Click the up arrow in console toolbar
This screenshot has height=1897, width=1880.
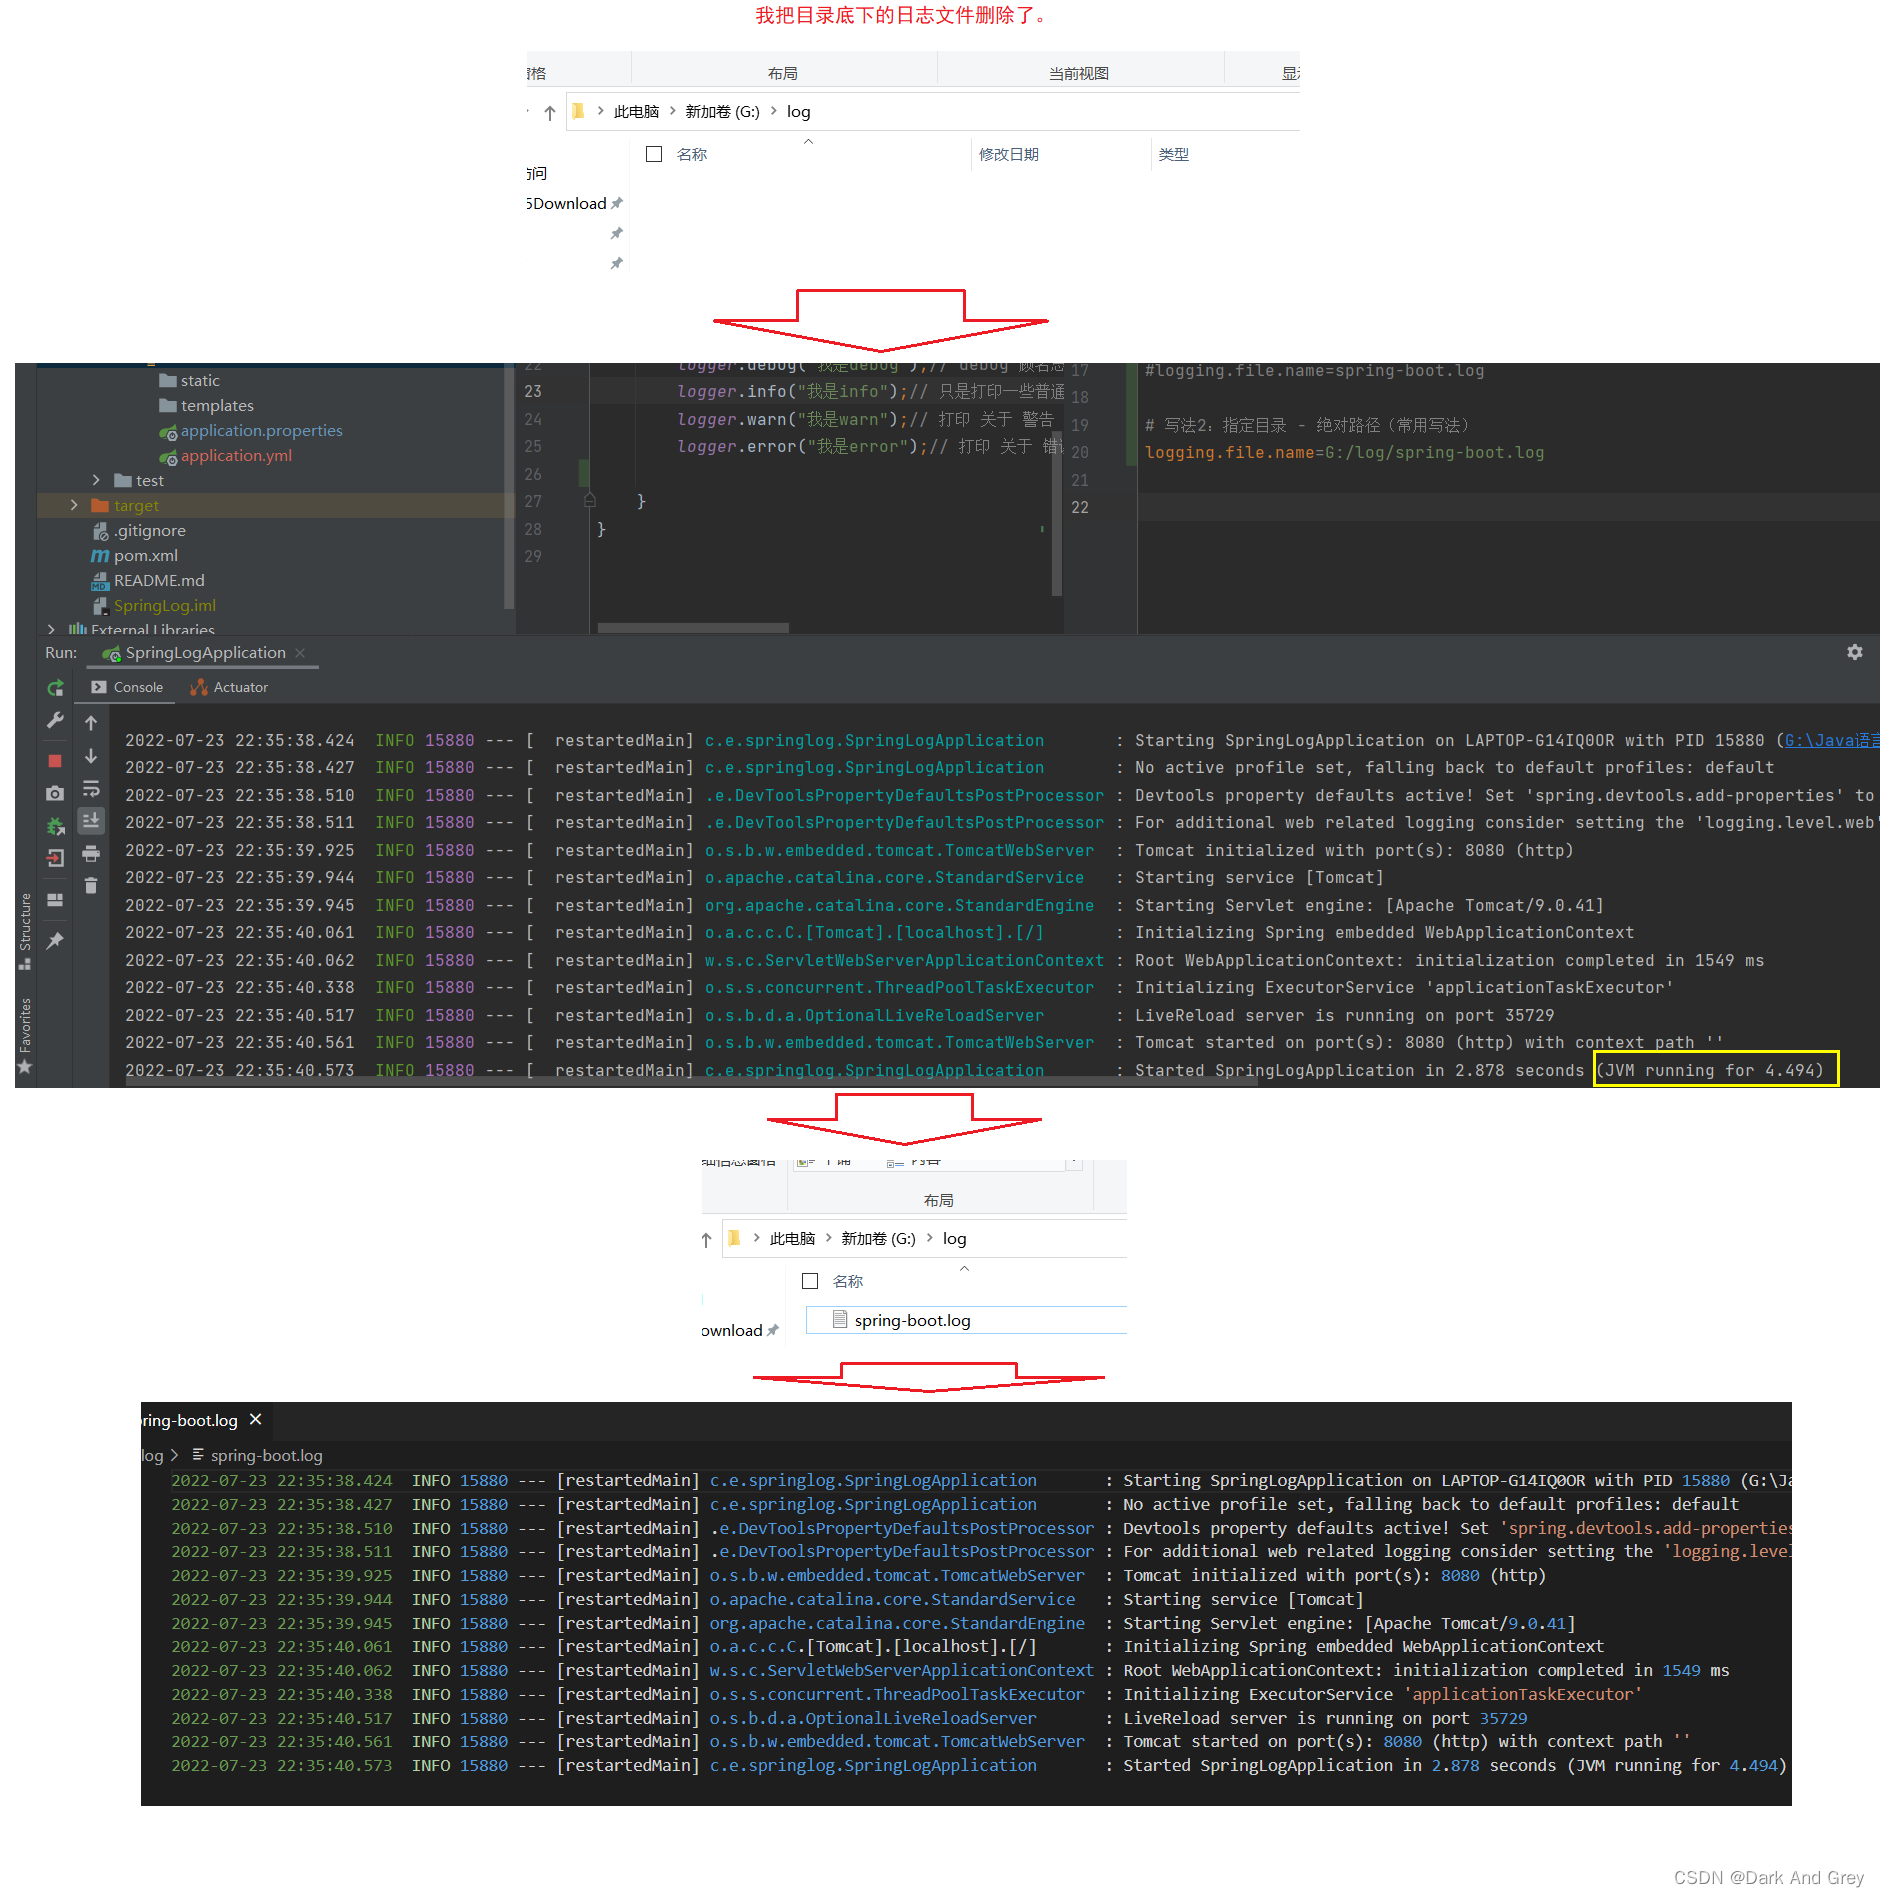click(x=91, y=723)
